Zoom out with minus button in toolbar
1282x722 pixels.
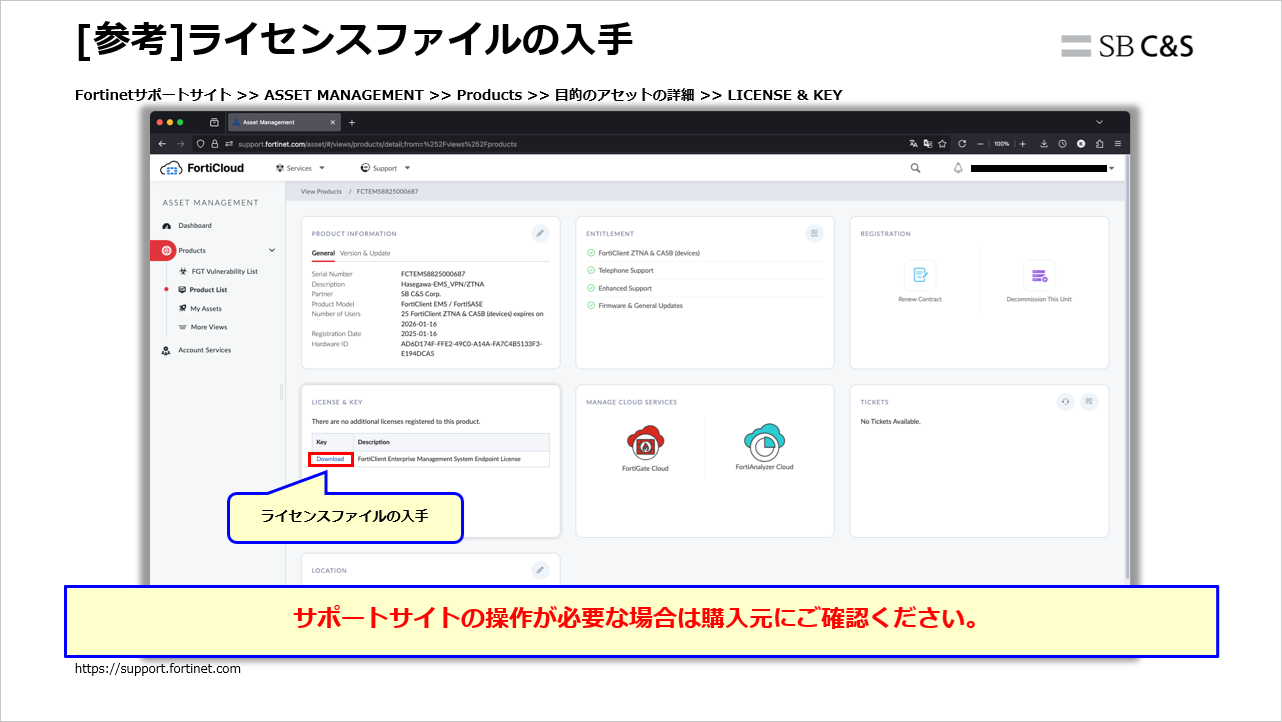pyautogui.click(x=981, y=144)
